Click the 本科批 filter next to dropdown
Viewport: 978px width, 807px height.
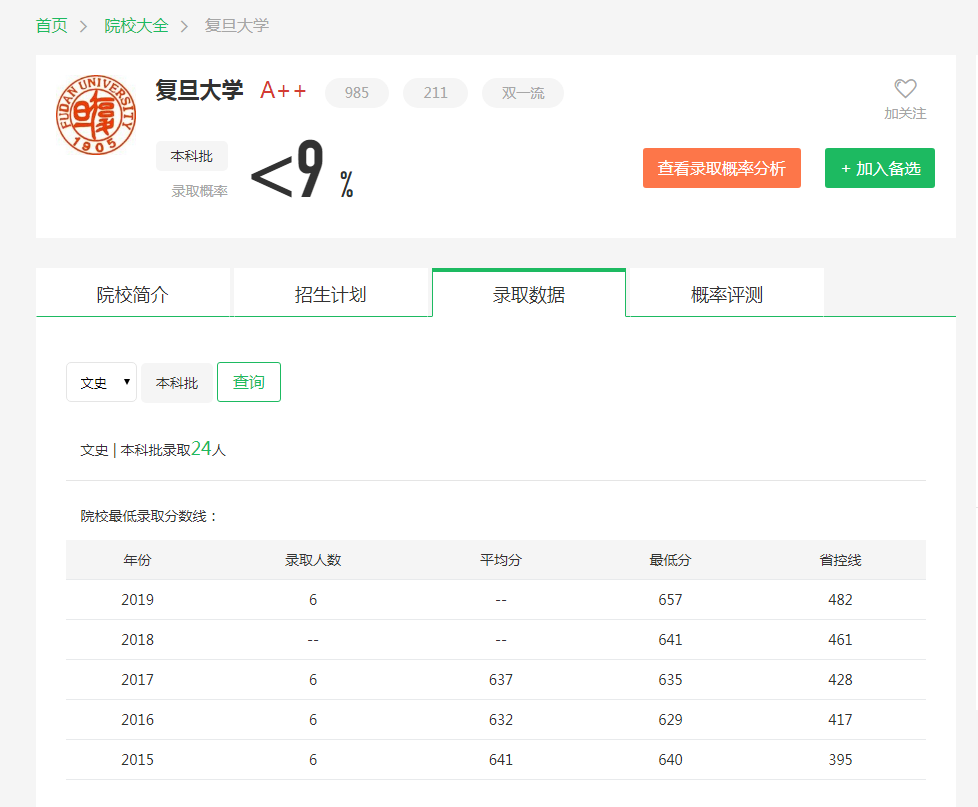(x=177, y=382)
